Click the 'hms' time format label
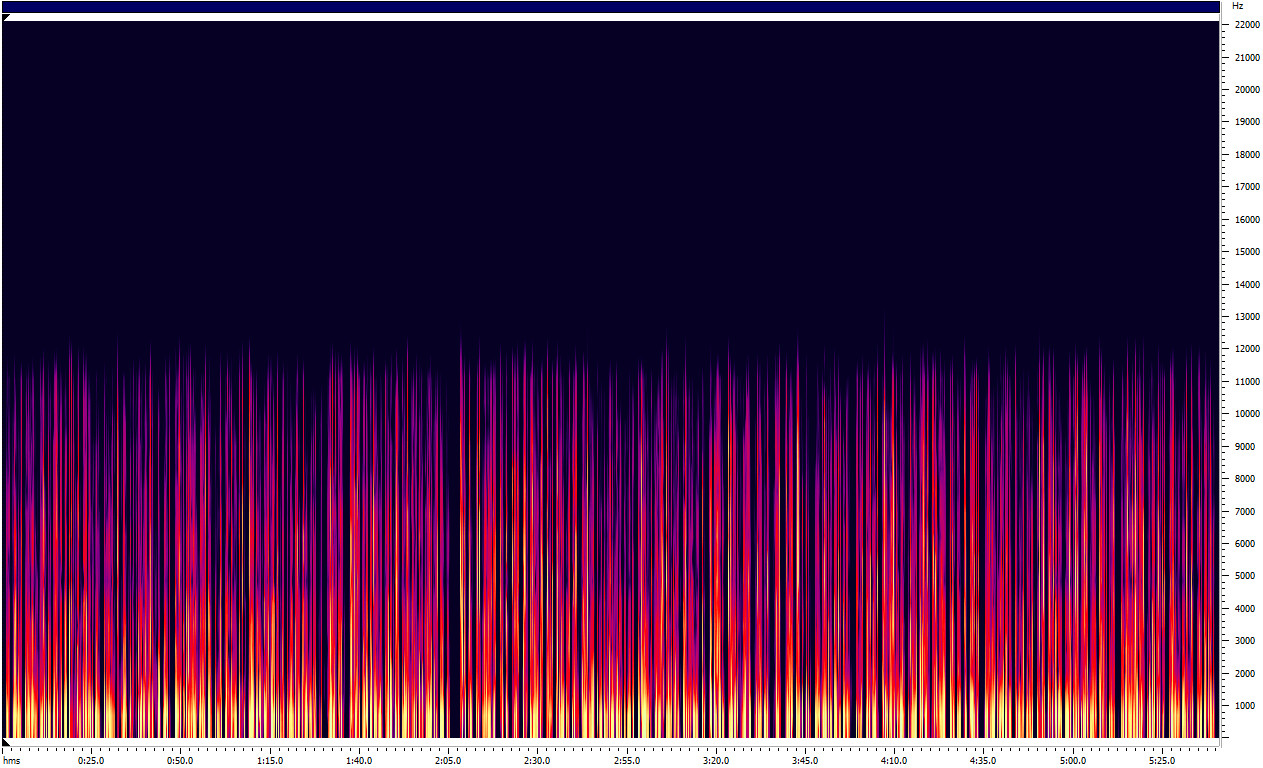Image resolution: width=1263 pixels, height=768 pixels. pyautogui.click(x=11, y=761)
